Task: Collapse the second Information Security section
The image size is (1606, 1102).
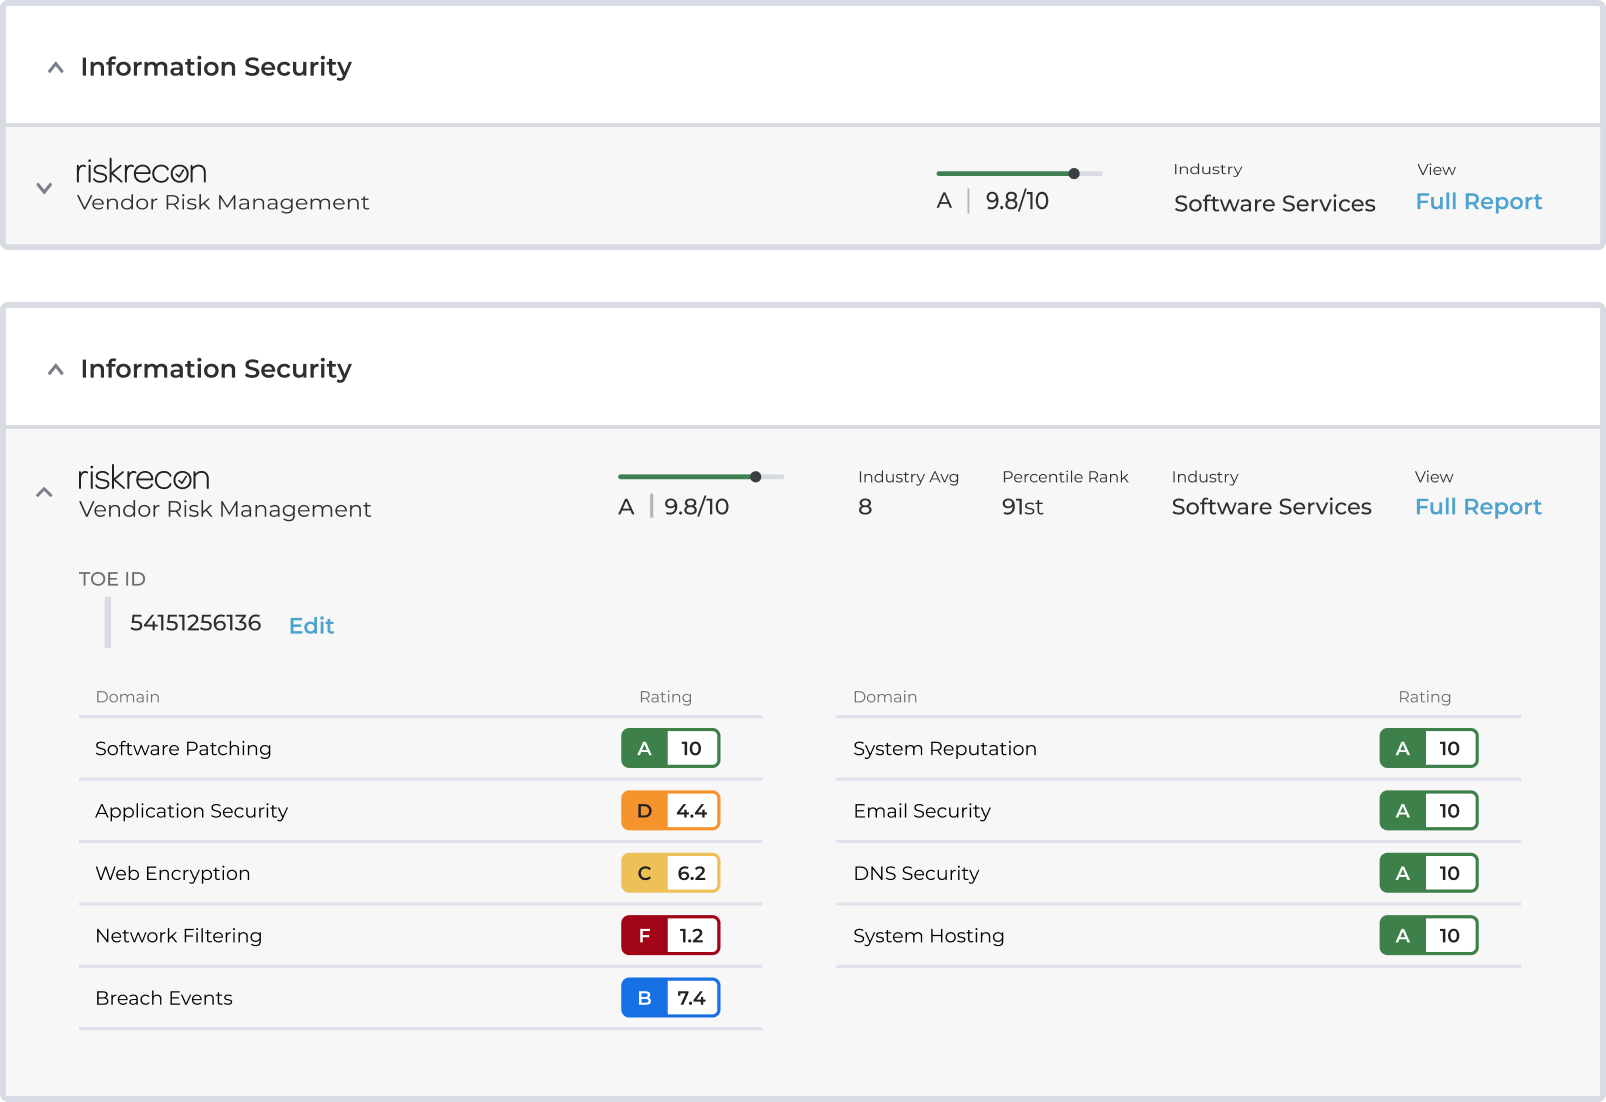Action: [55, 369]
